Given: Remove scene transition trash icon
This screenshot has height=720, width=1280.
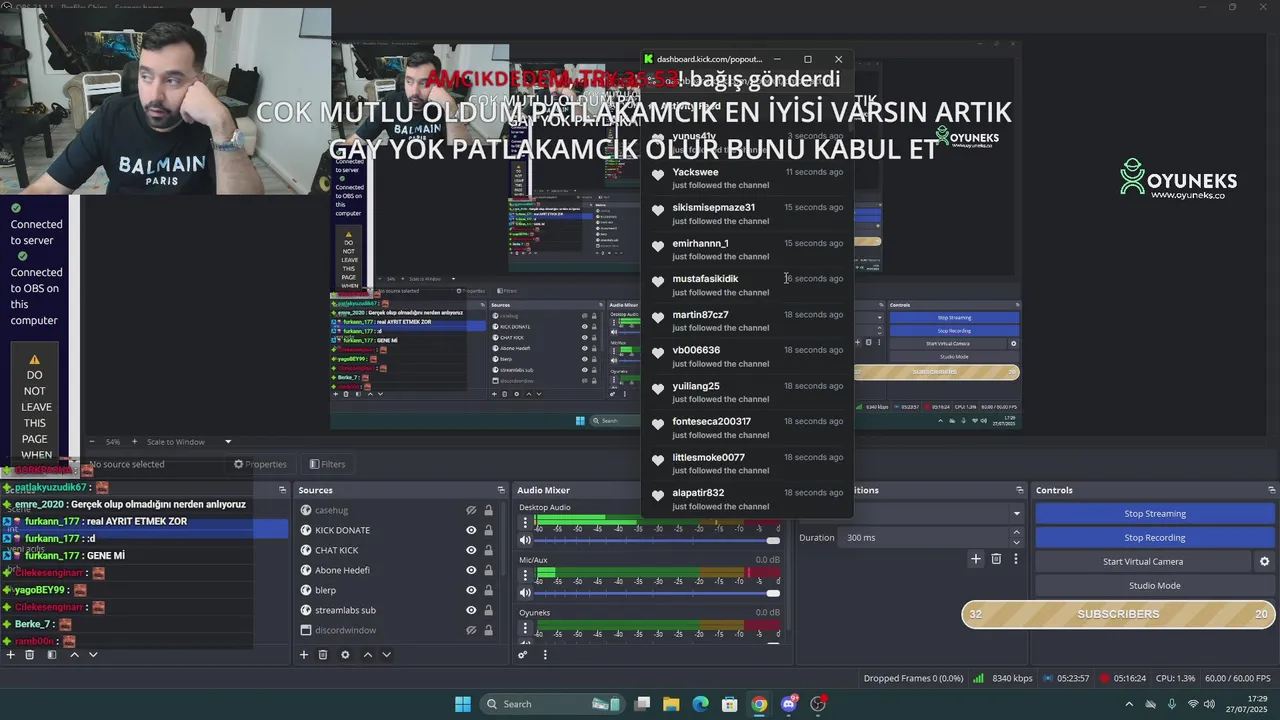Looking at the screenshot, I should click(x=996, y=559).
